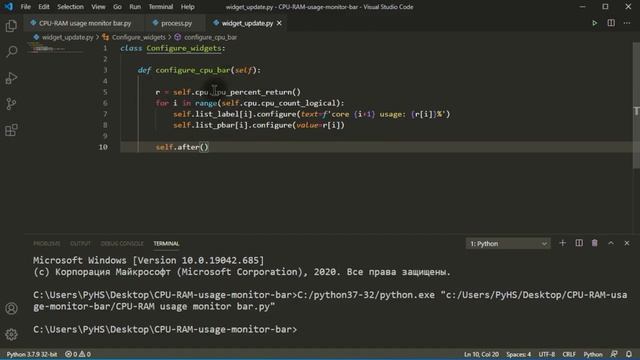The height and width of the screenshot is (360, 640).
Task: Click the terminal prompt input line
Action: [x=165, y=329]
